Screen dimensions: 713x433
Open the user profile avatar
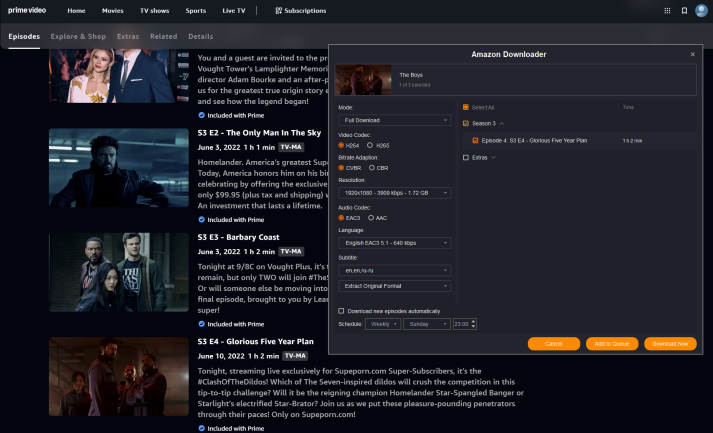[x=702, y=11]
